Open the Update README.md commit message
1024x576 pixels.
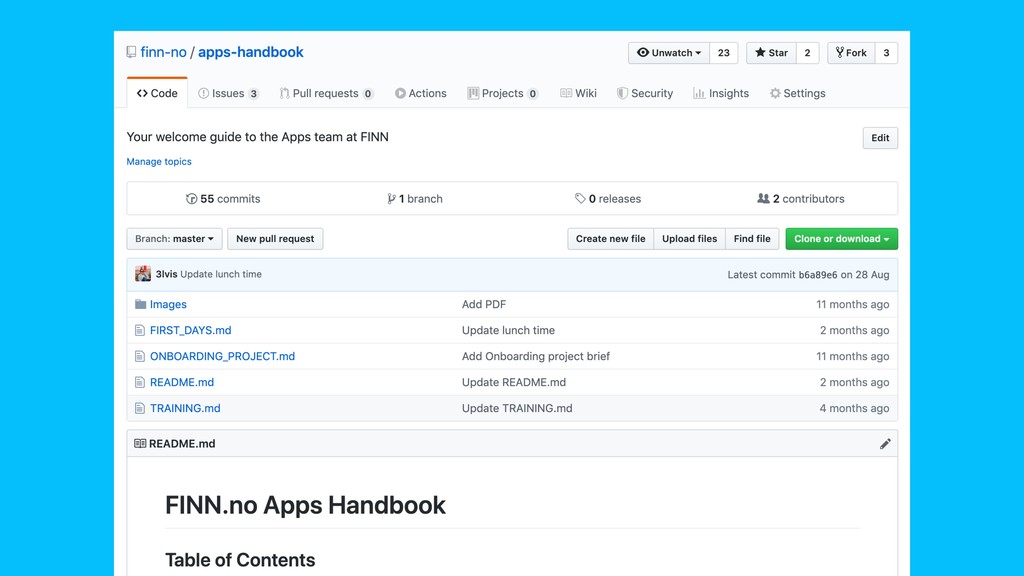pos(514,383)
